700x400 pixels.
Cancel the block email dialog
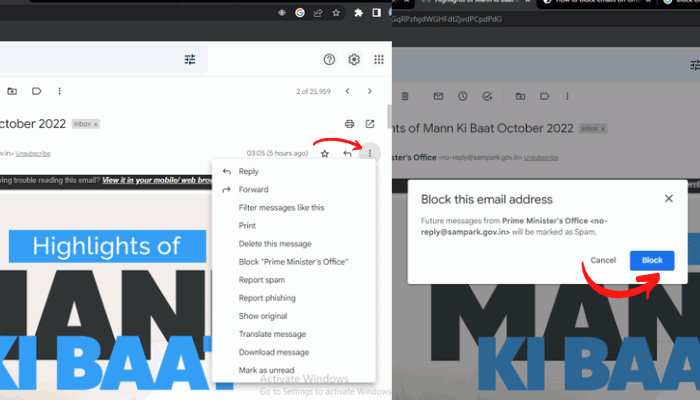pyautogui.click(x=603, y=260)
